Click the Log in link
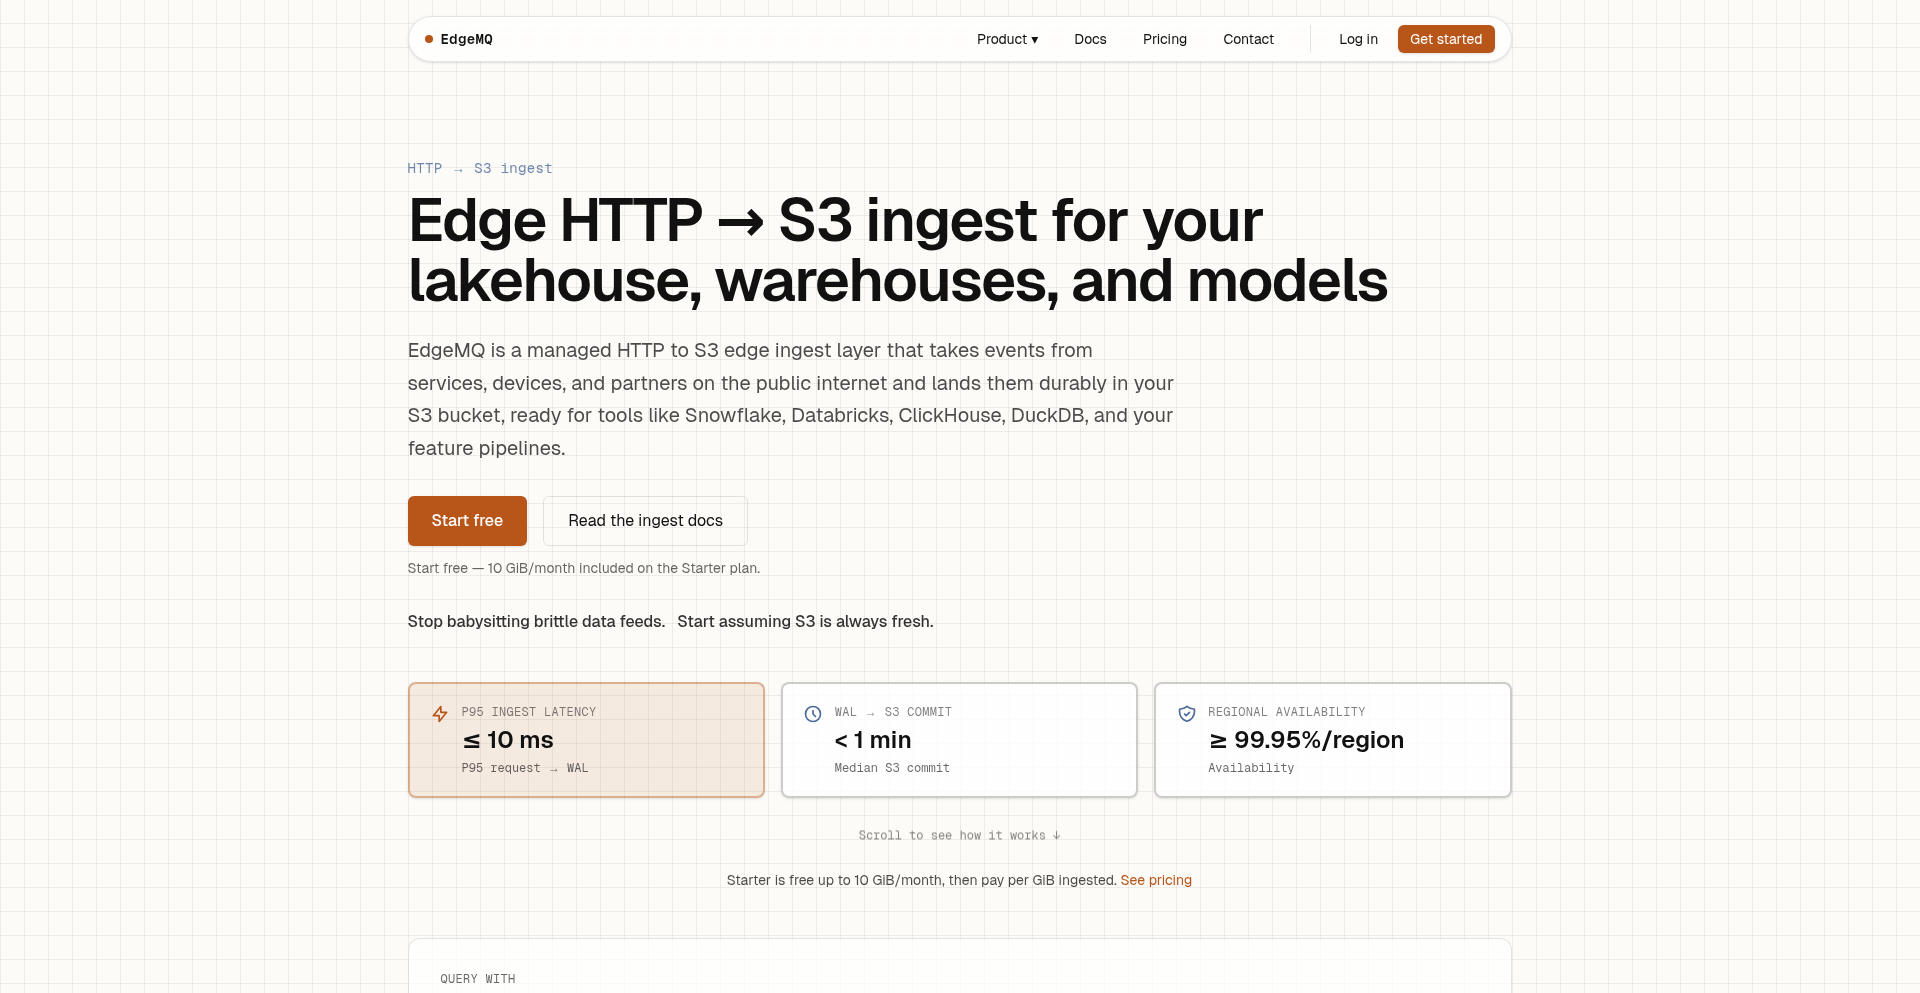 (1358, 40)
